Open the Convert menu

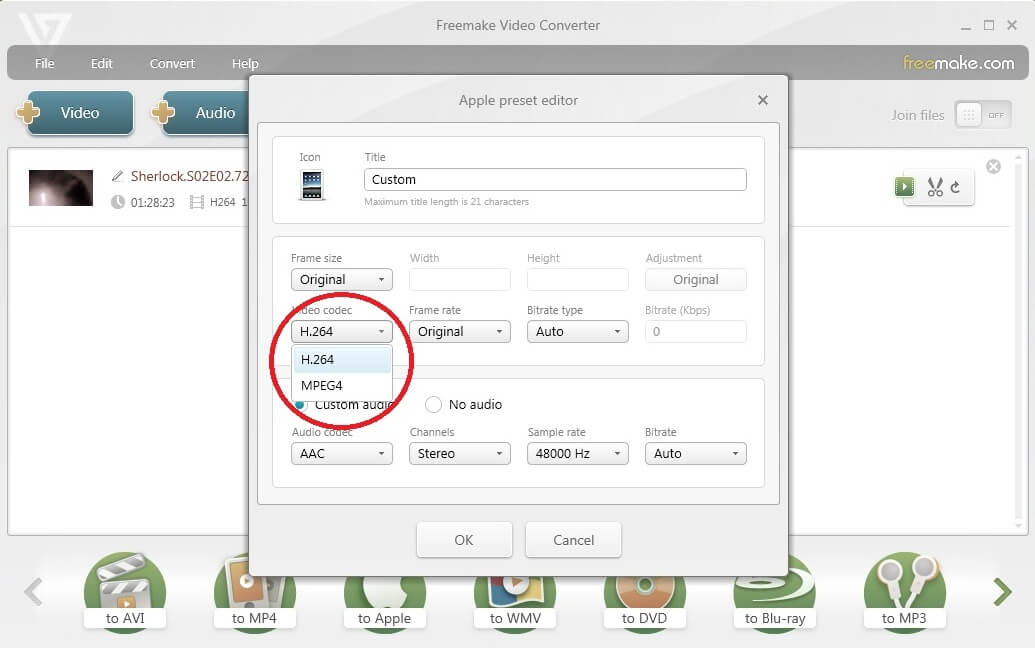click(172, 63)
